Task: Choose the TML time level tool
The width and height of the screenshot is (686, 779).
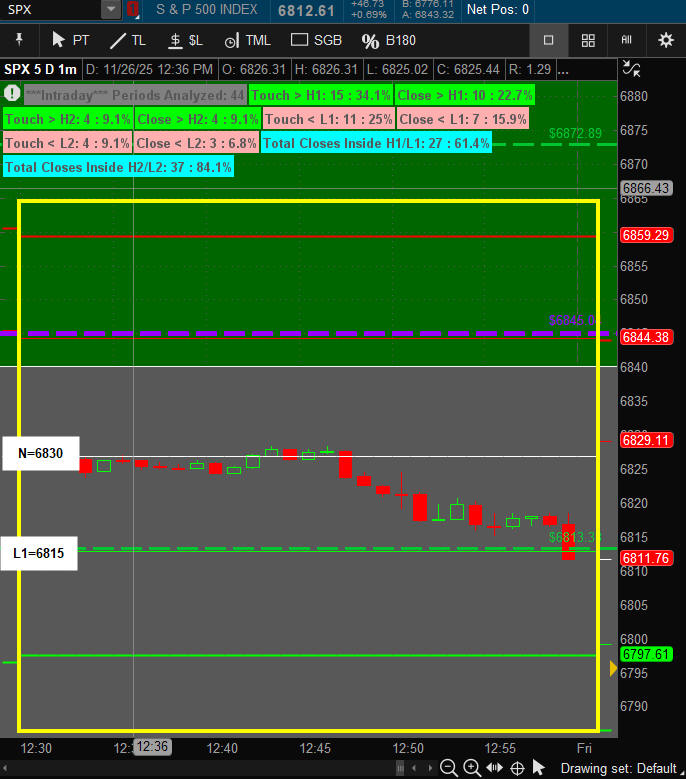Action: (x=247, y=41)
